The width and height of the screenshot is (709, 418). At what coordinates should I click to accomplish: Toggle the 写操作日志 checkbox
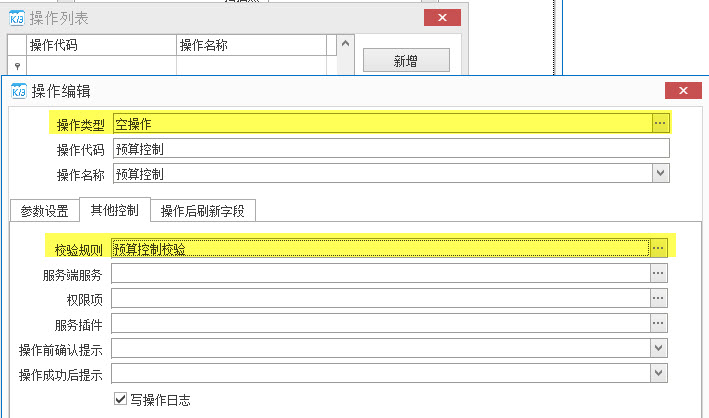[x=121, y=399]
